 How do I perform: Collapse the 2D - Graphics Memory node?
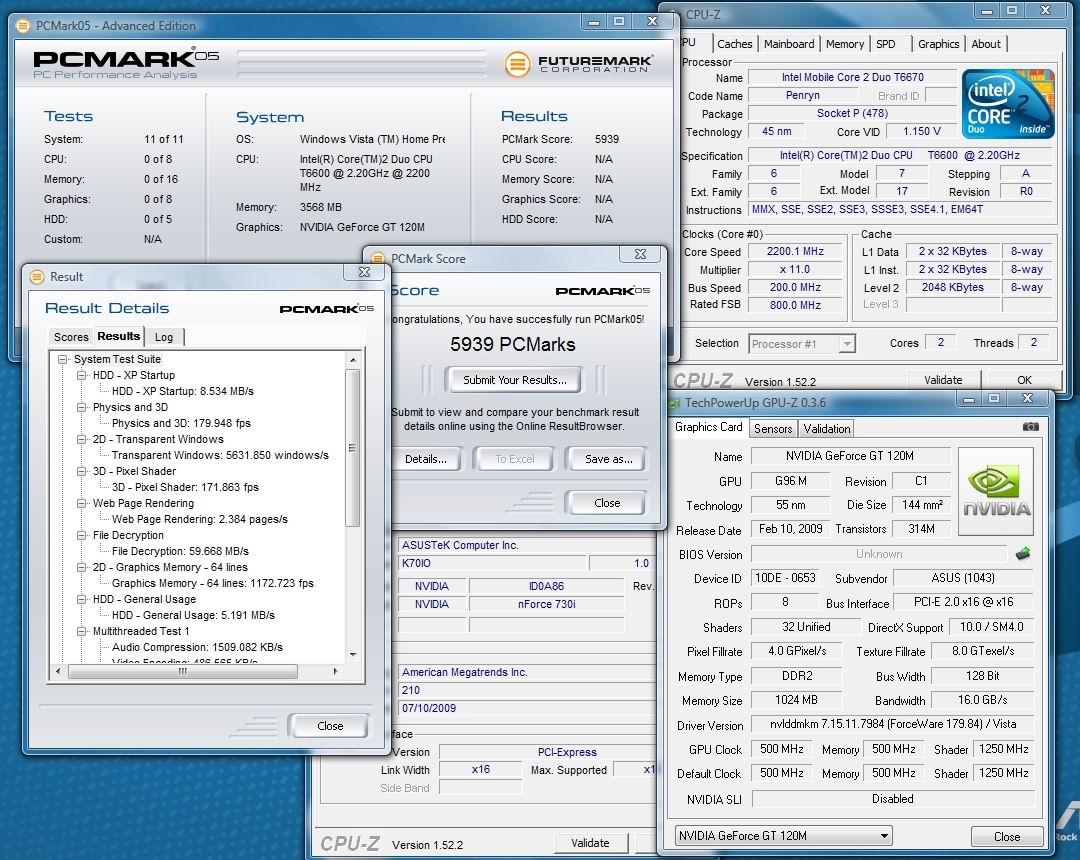[x=82, y=567]
